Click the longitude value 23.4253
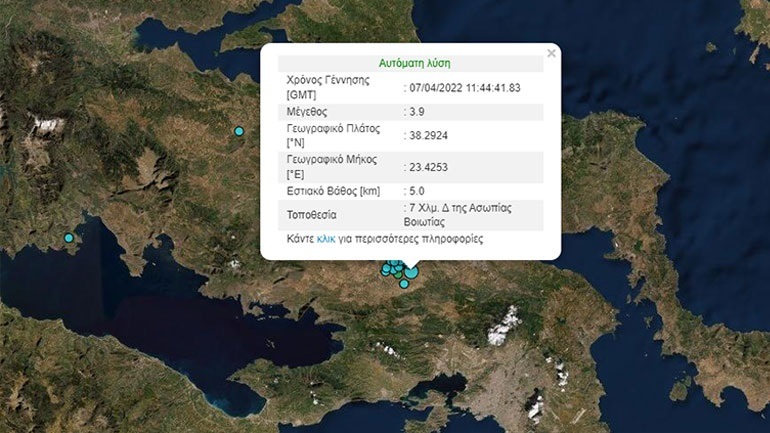 pos(428,167)
